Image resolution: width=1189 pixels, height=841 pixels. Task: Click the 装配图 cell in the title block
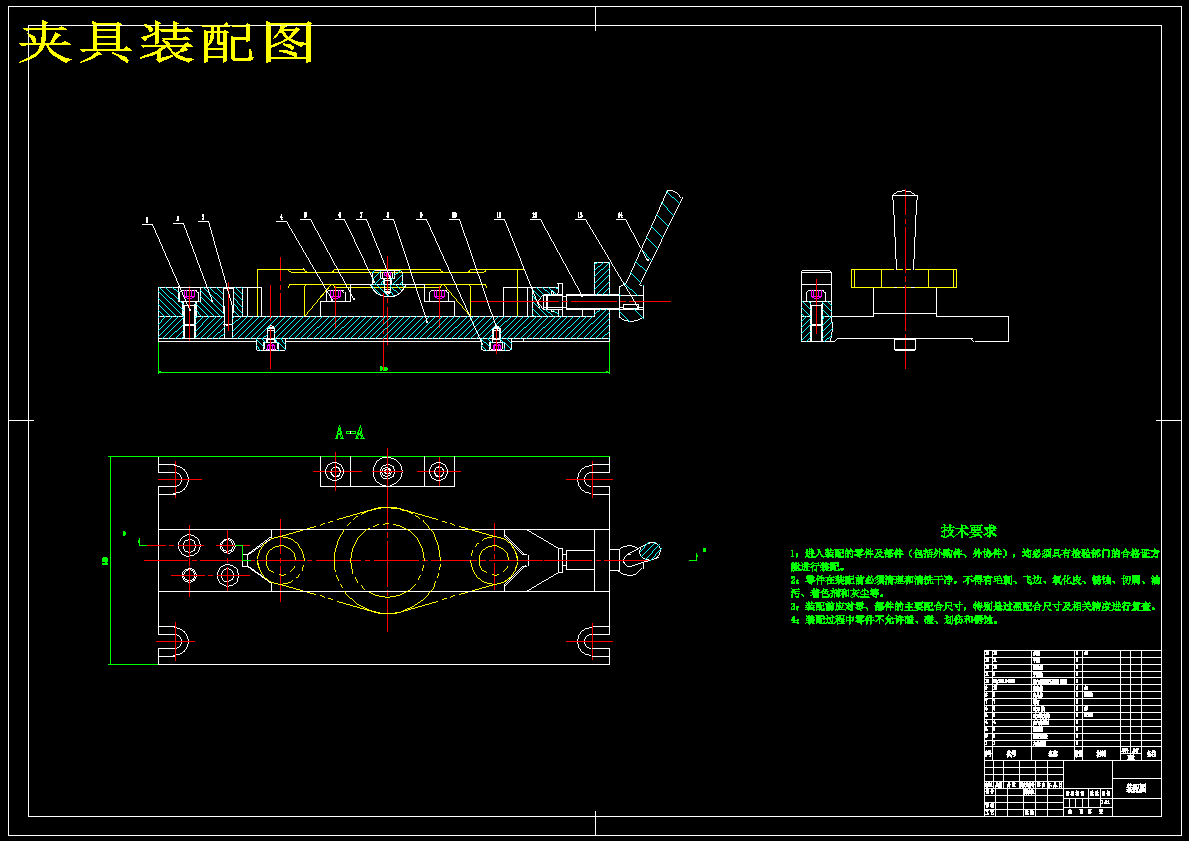point(1136,789)
